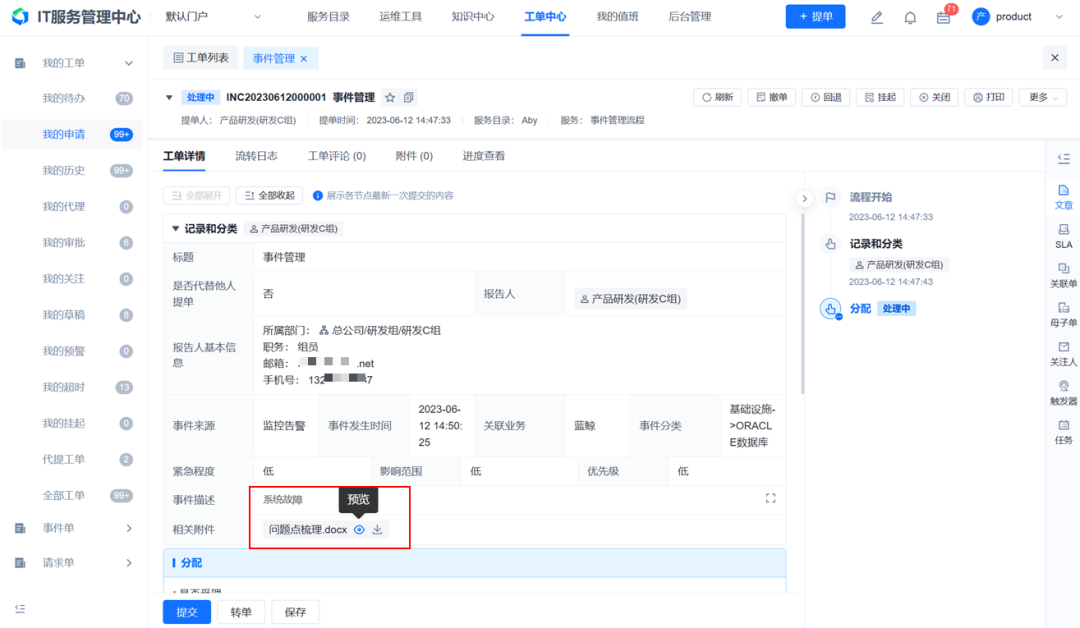This screenshot has width=1080, height=628.
Task: Open the 更多 actions dropdown
Action: 1043,98
